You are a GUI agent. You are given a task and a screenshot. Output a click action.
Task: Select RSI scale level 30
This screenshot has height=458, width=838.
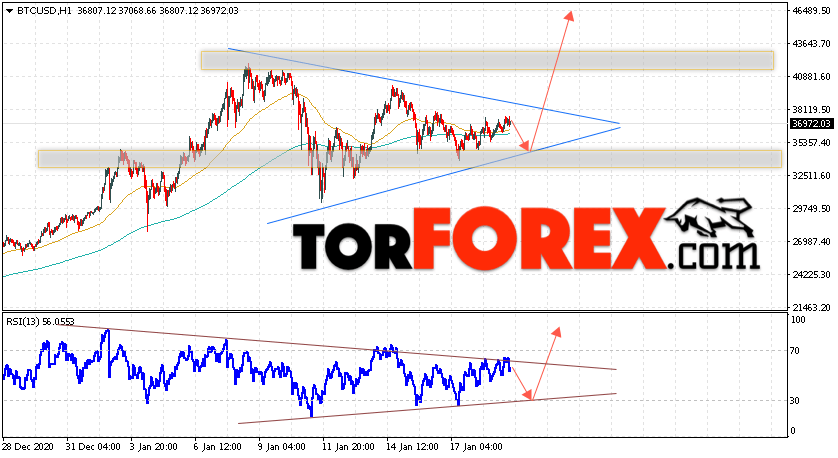tap(795, 401)
